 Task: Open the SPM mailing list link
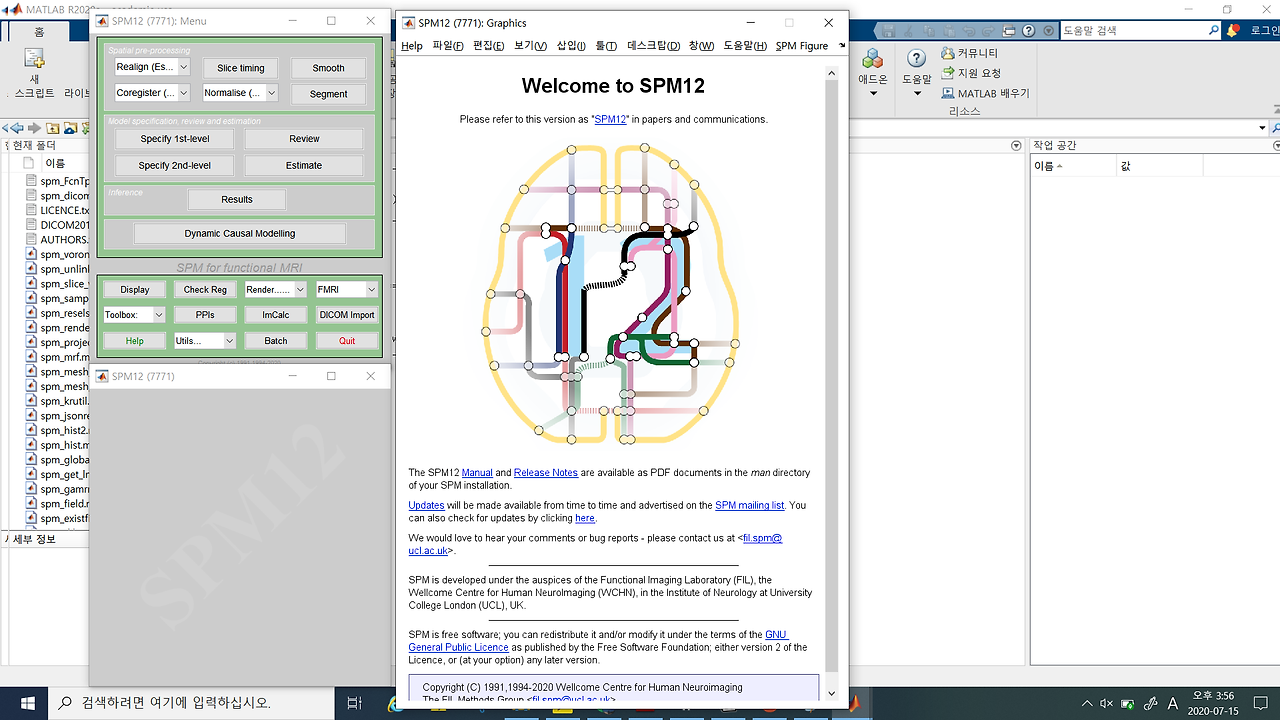749,505
